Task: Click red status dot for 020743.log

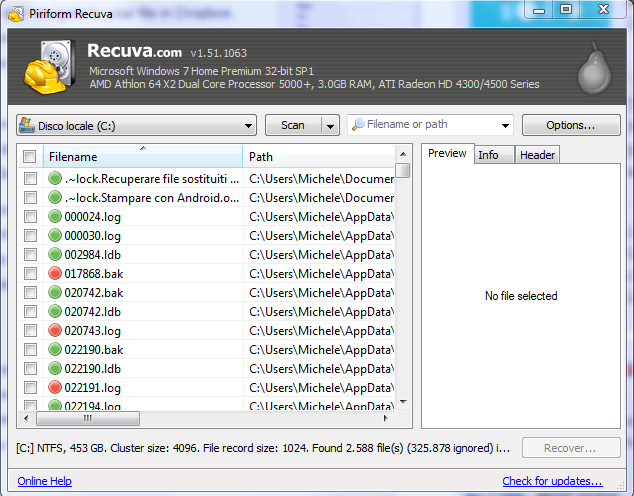Action: click(55, 330)
